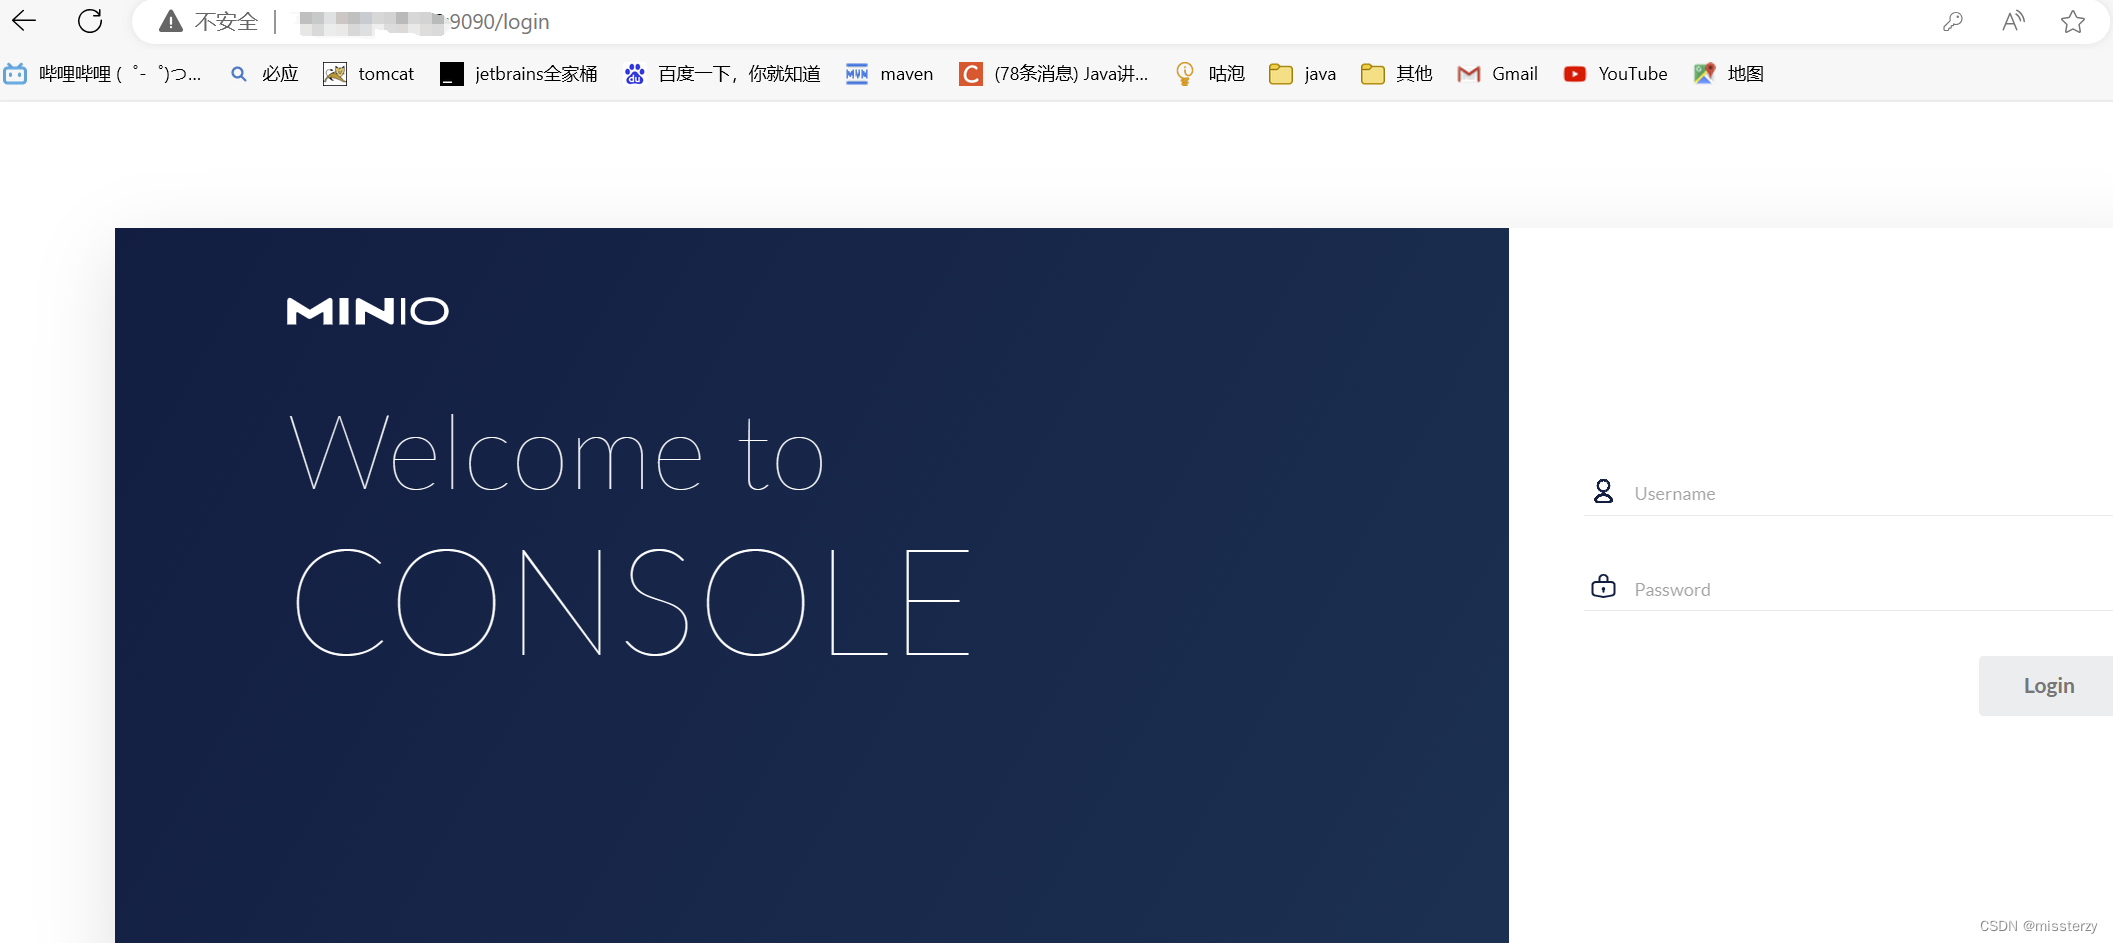Open the jetbrains全家桶 bookmark
Viewport: 2113px width, 943px height.
(517, 73)
